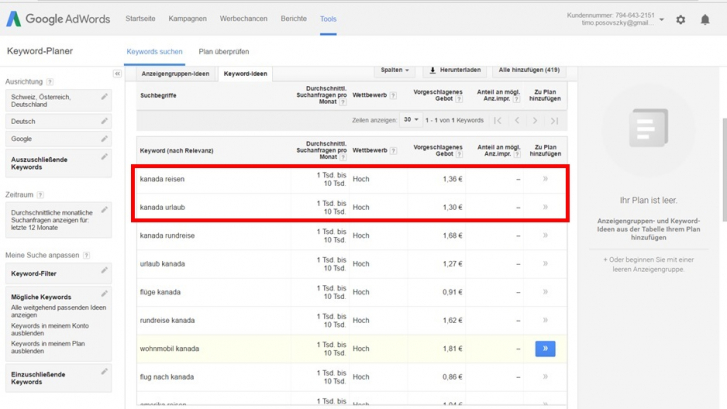
Task: Click the page vertical scrollbar
Action: (x=724, y=170)
